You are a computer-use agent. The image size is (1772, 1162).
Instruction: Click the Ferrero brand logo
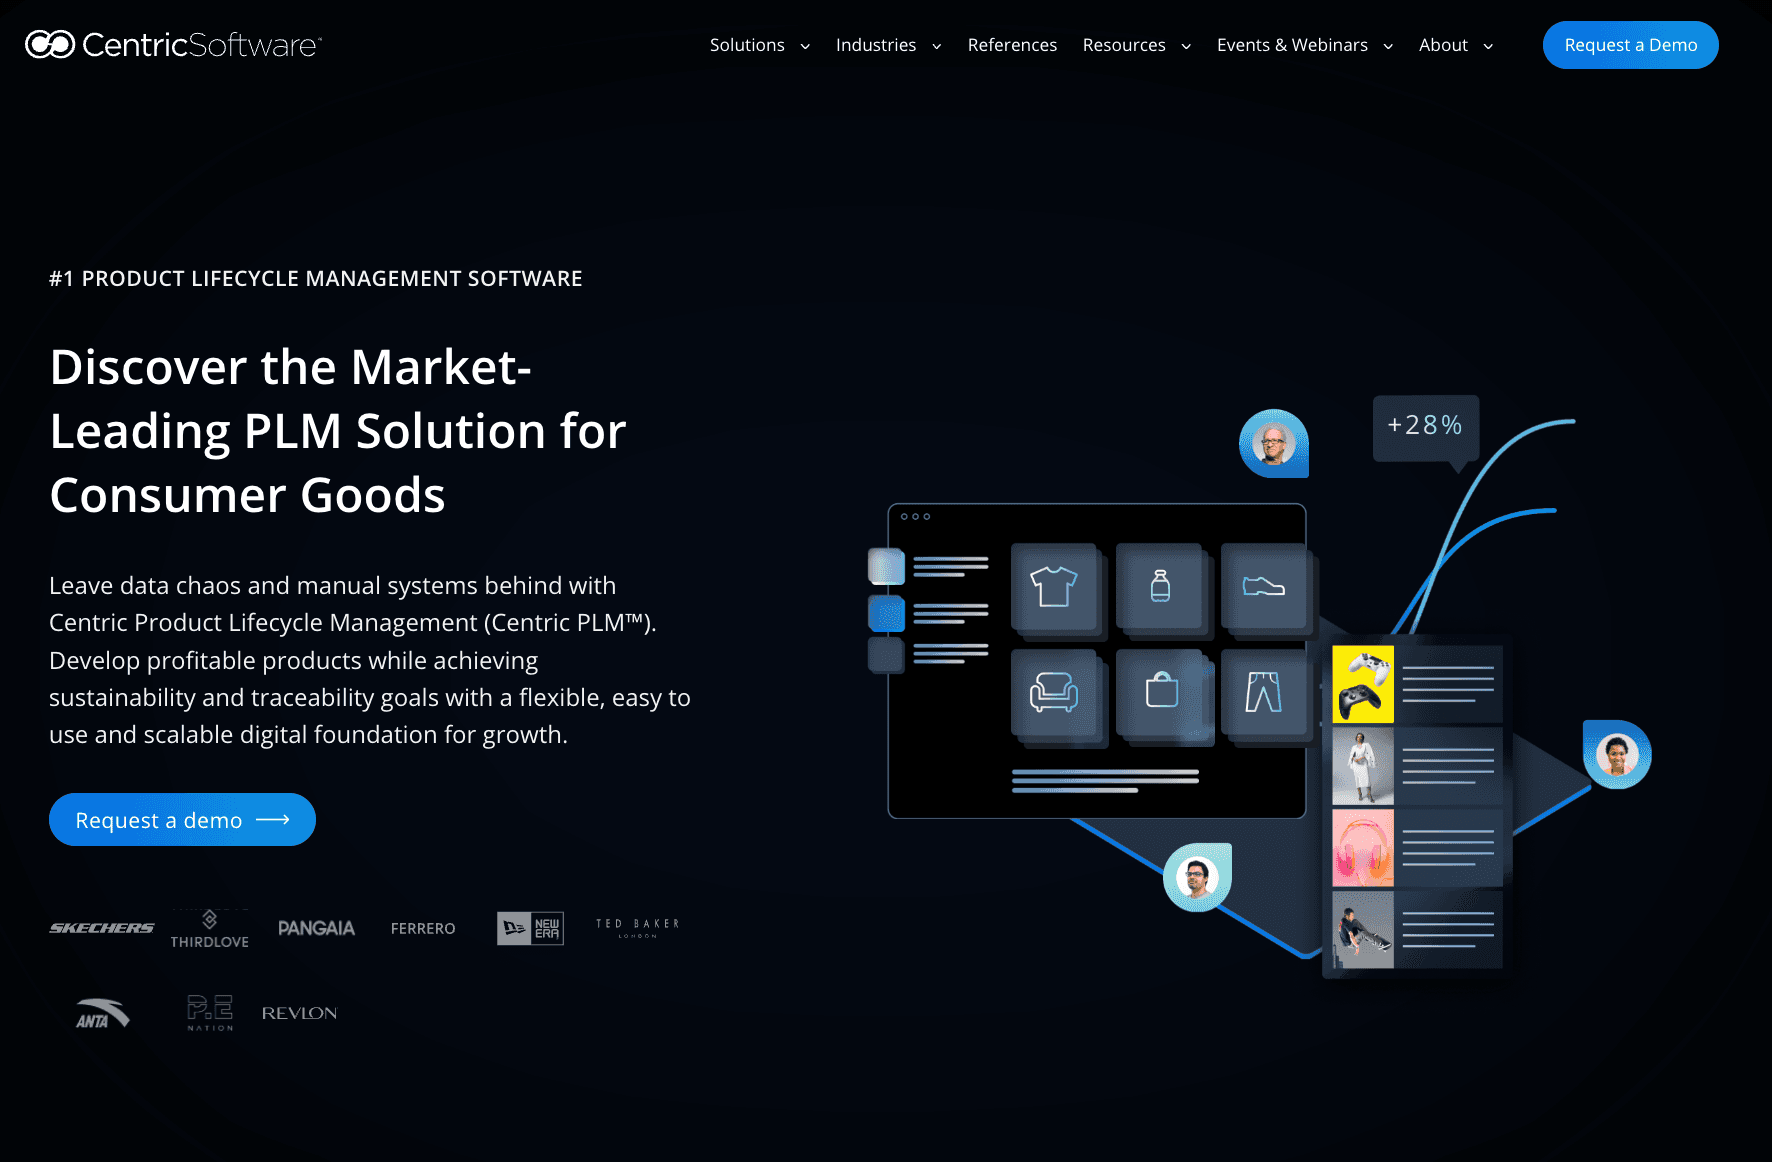pyautogui.click(x=423, y=928)
